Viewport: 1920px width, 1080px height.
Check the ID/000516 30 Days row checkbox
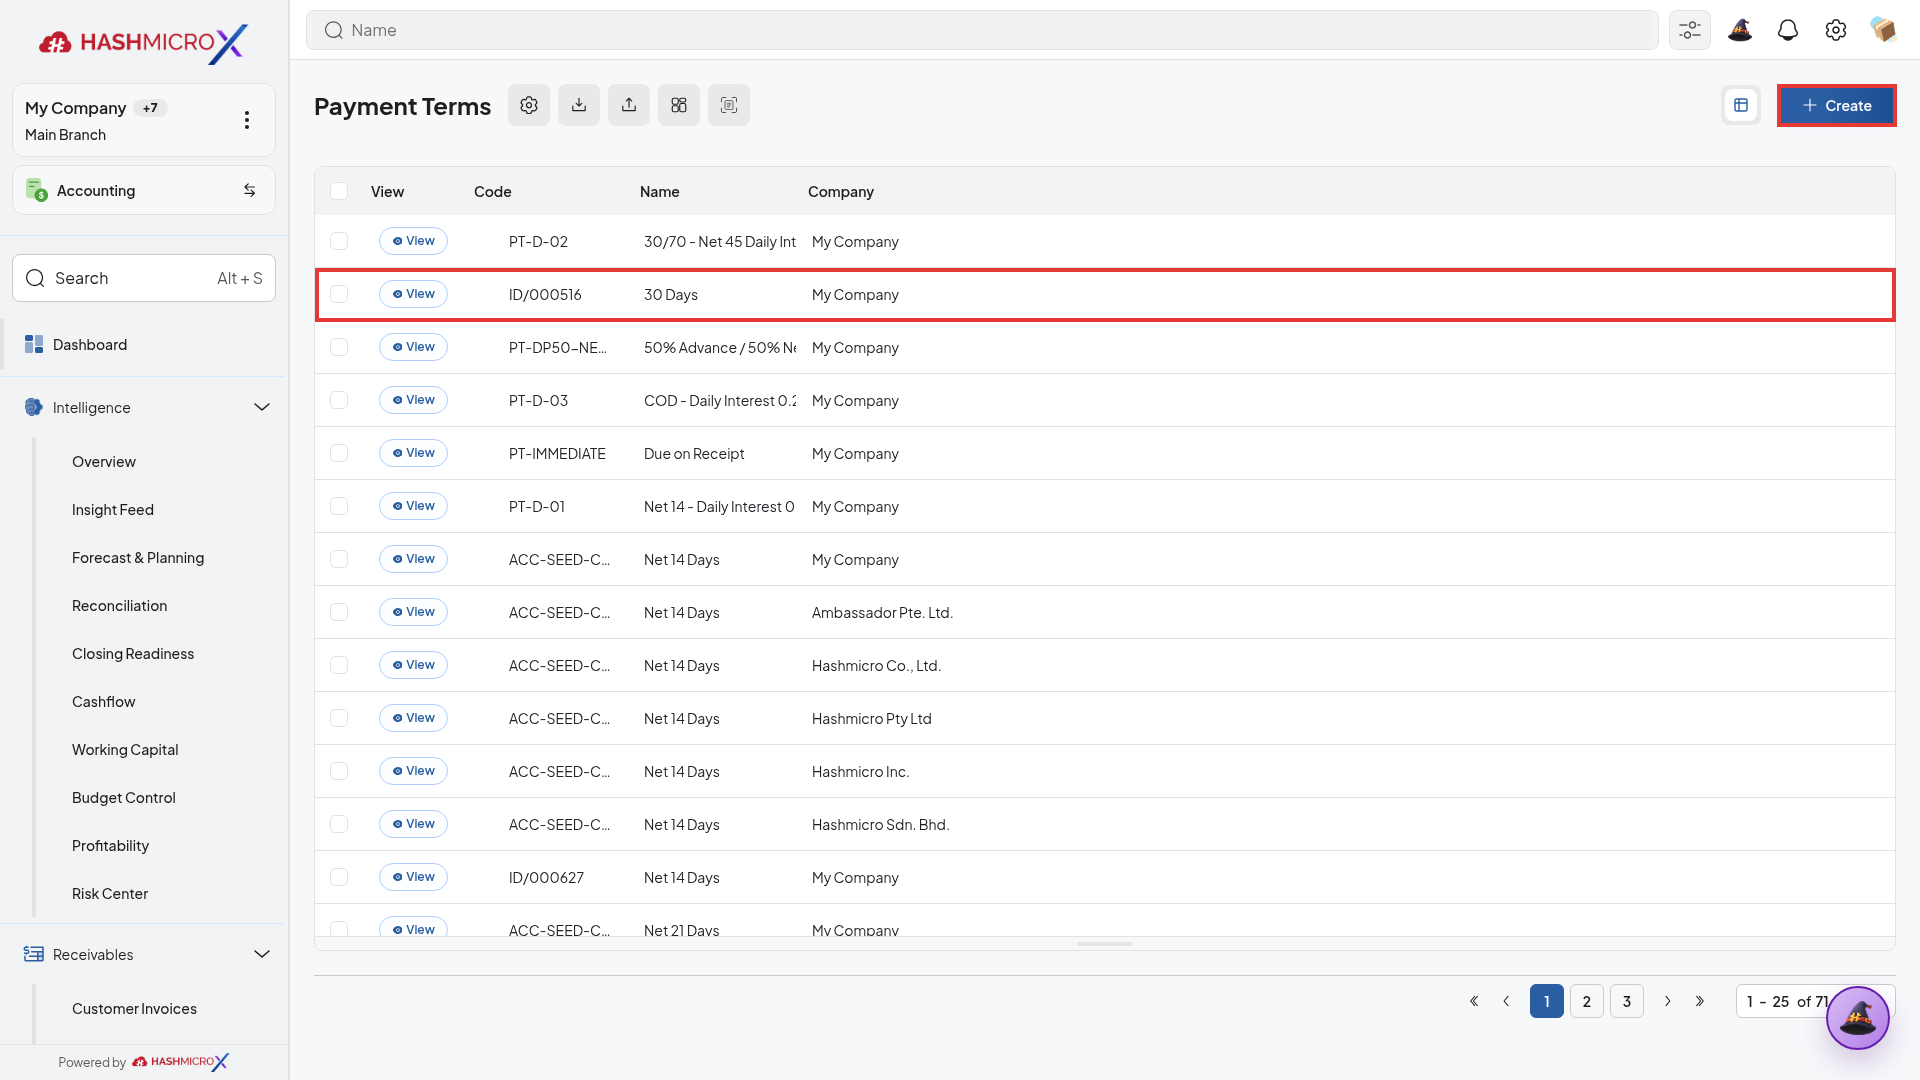[339, 294]
